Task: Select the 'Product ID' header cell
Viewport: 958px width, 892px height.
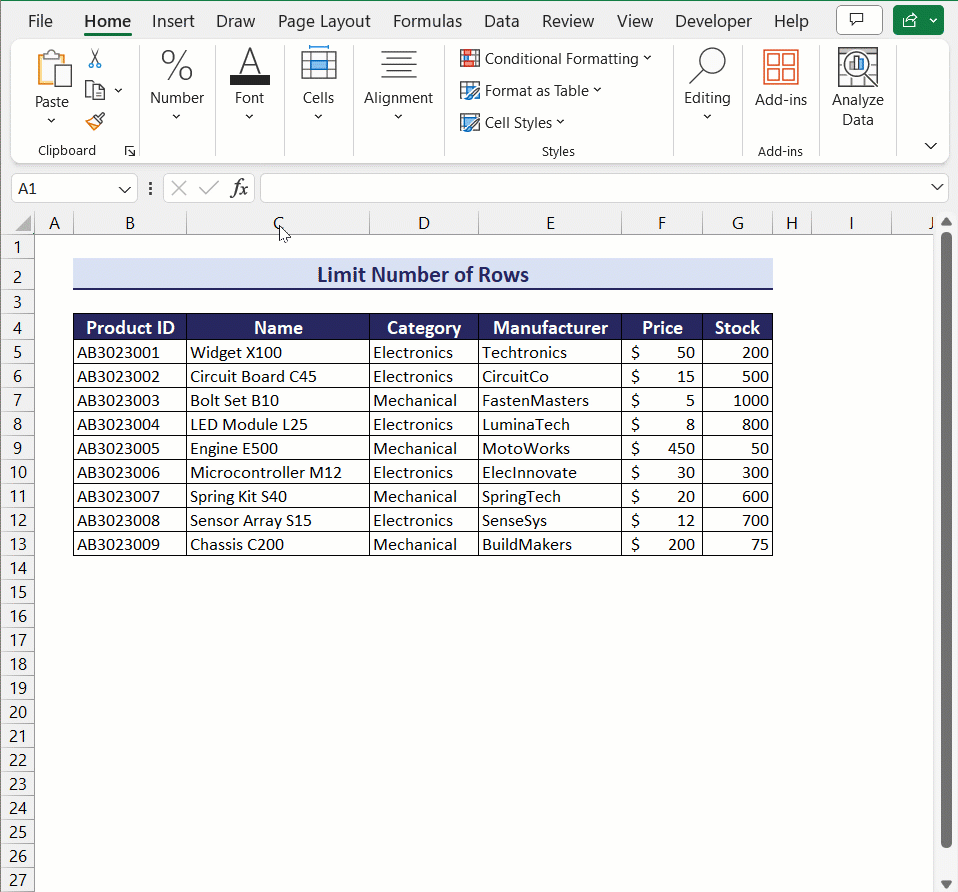Action: [130, 327]
